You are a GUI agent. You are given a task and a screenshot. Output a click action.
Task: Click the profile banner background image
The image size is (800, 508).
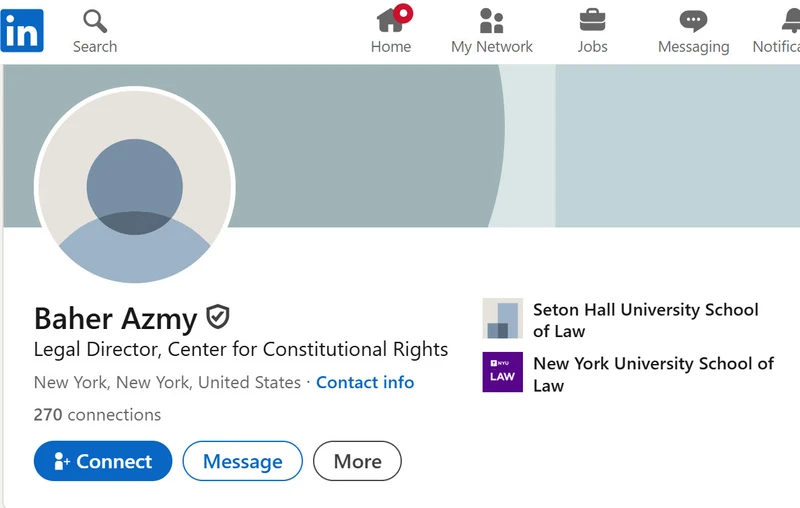(x=510, y=145)
